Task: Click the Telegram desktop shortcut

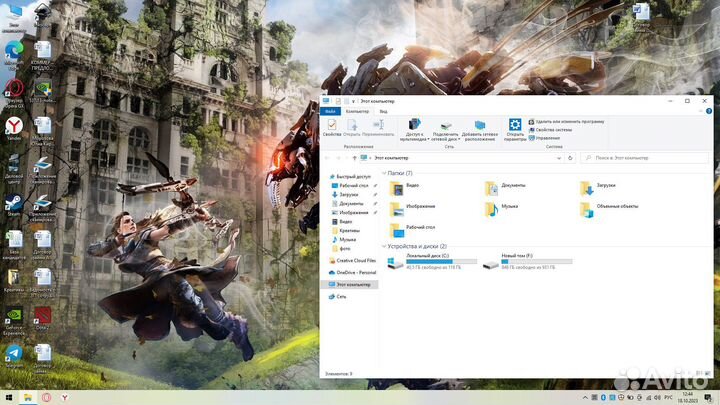Action: (14, 357)
